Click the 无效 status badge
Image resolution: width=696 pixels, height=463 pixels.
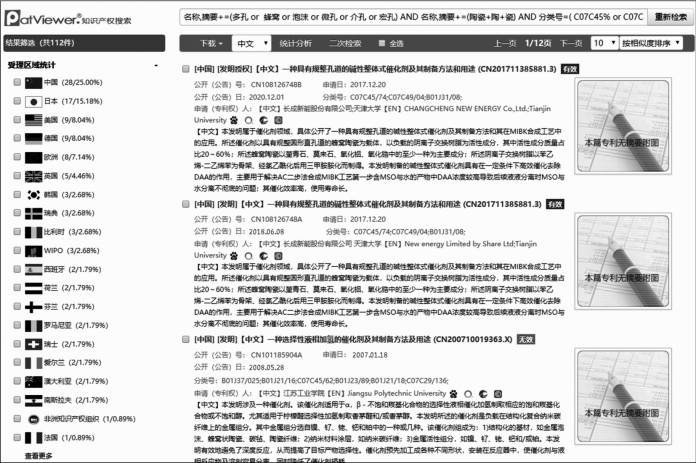coord(526,340)
